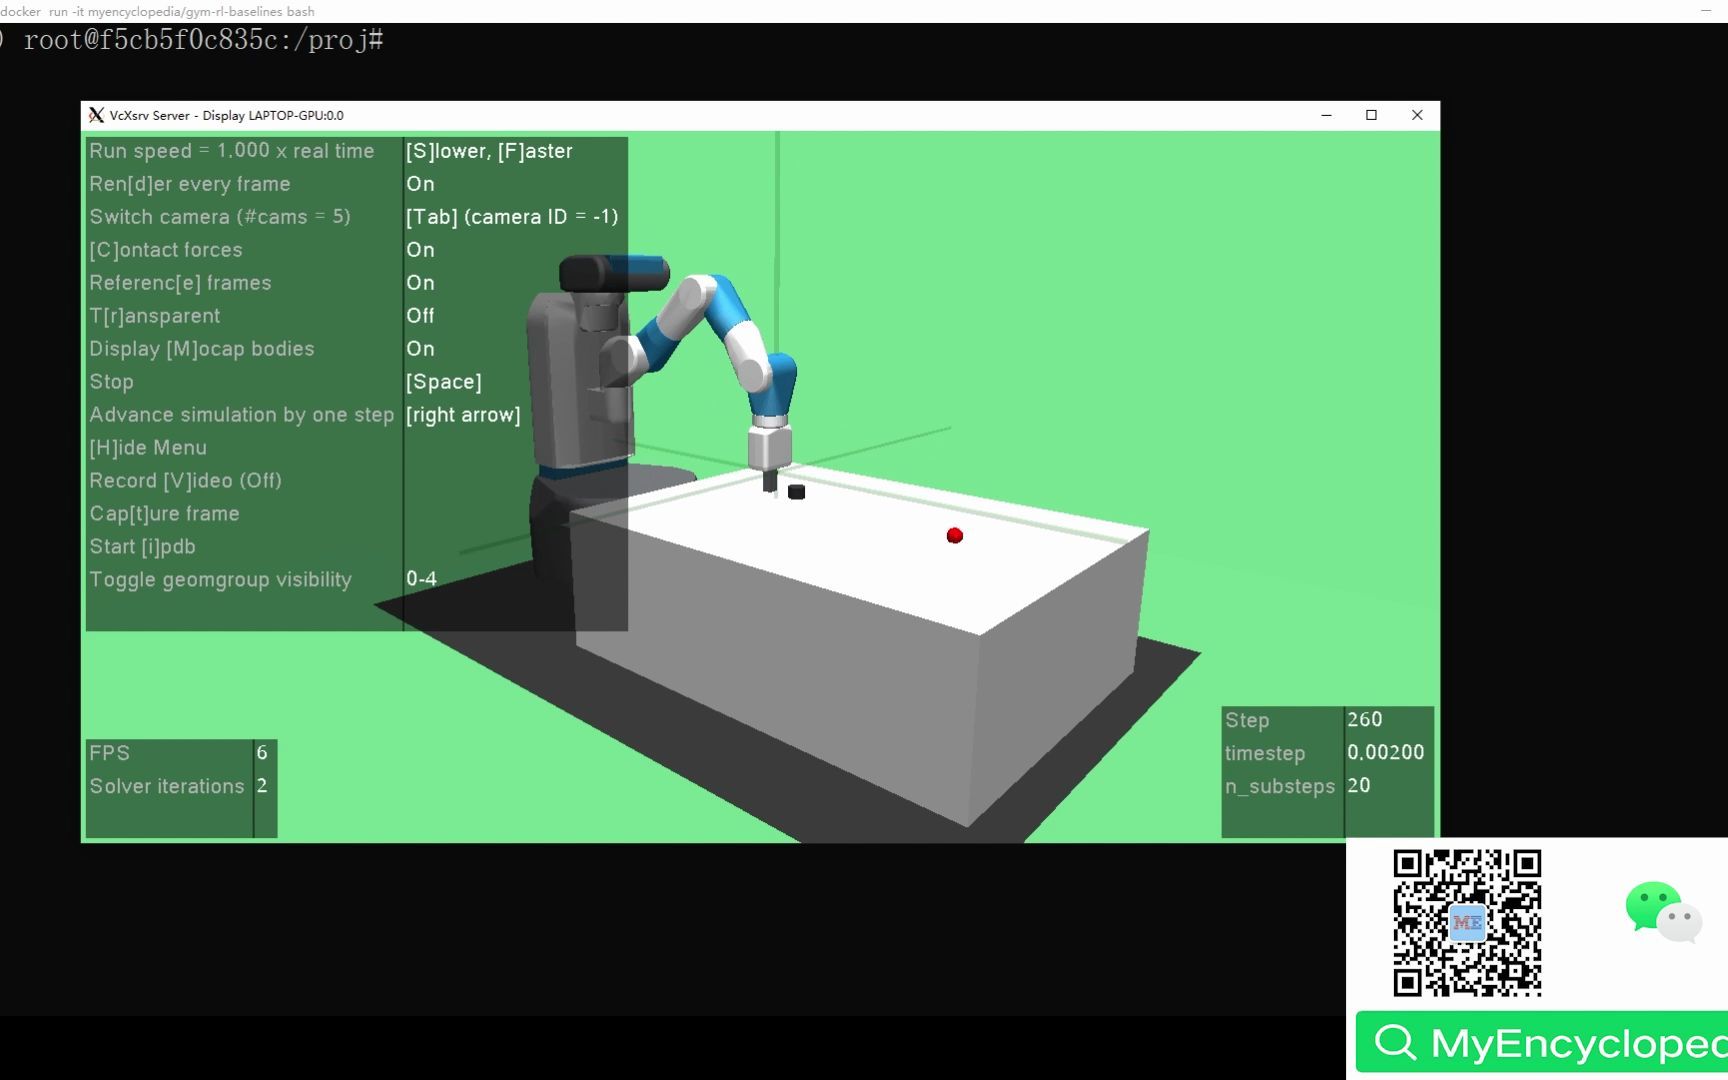Click the timestep value 0.00200
This screenshot has width=1728, height=1080.
pos(1385,752)
